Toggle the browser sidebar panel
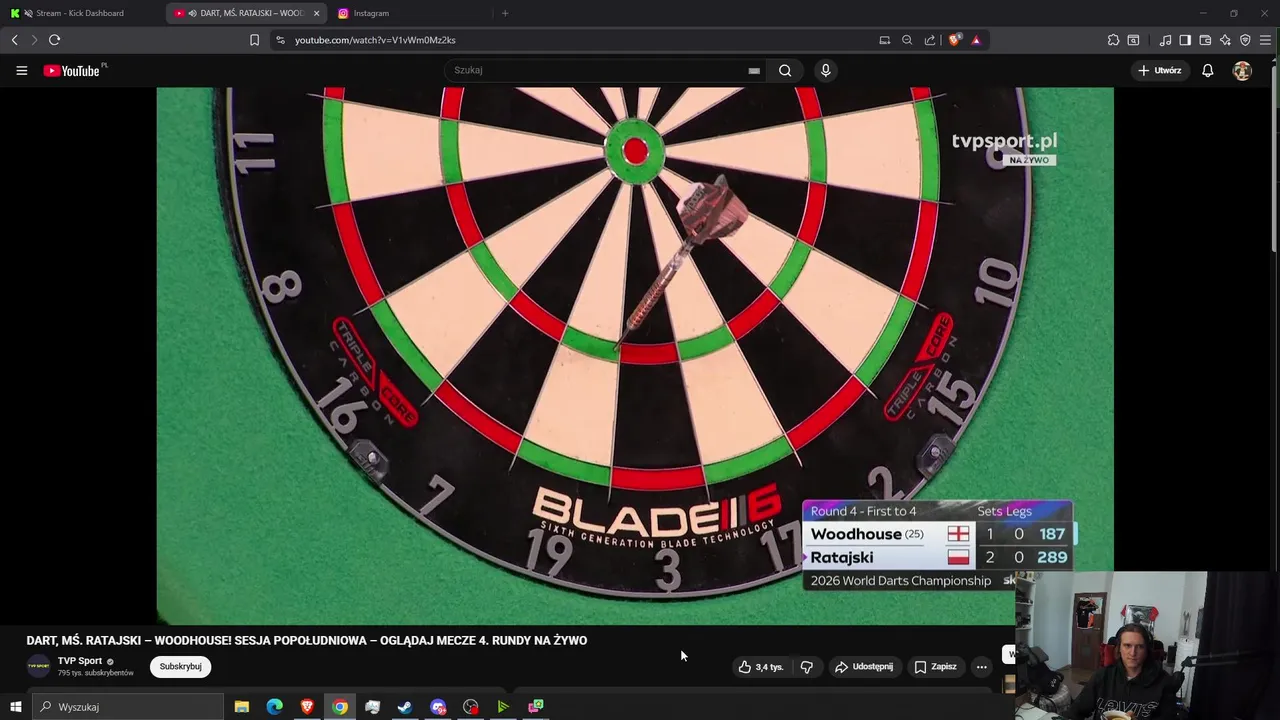This screenshot has height=720, width=1280. click(x=1185, y=40)
